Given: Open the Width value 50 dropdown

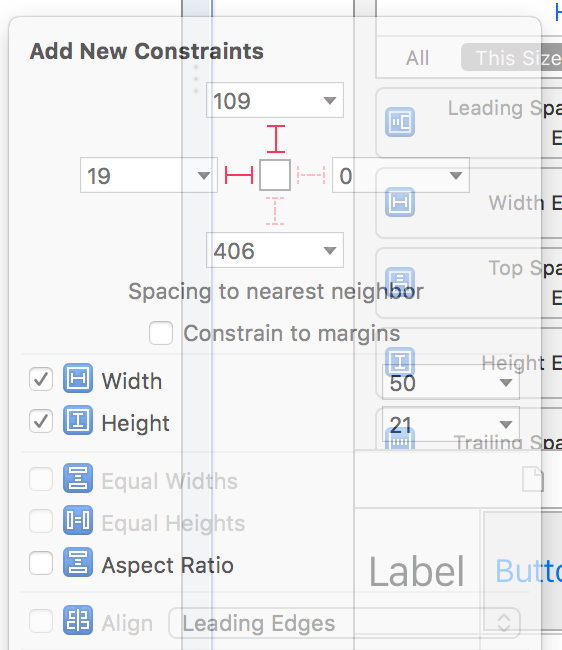Looking at the screenshot, I should point(506,383).
